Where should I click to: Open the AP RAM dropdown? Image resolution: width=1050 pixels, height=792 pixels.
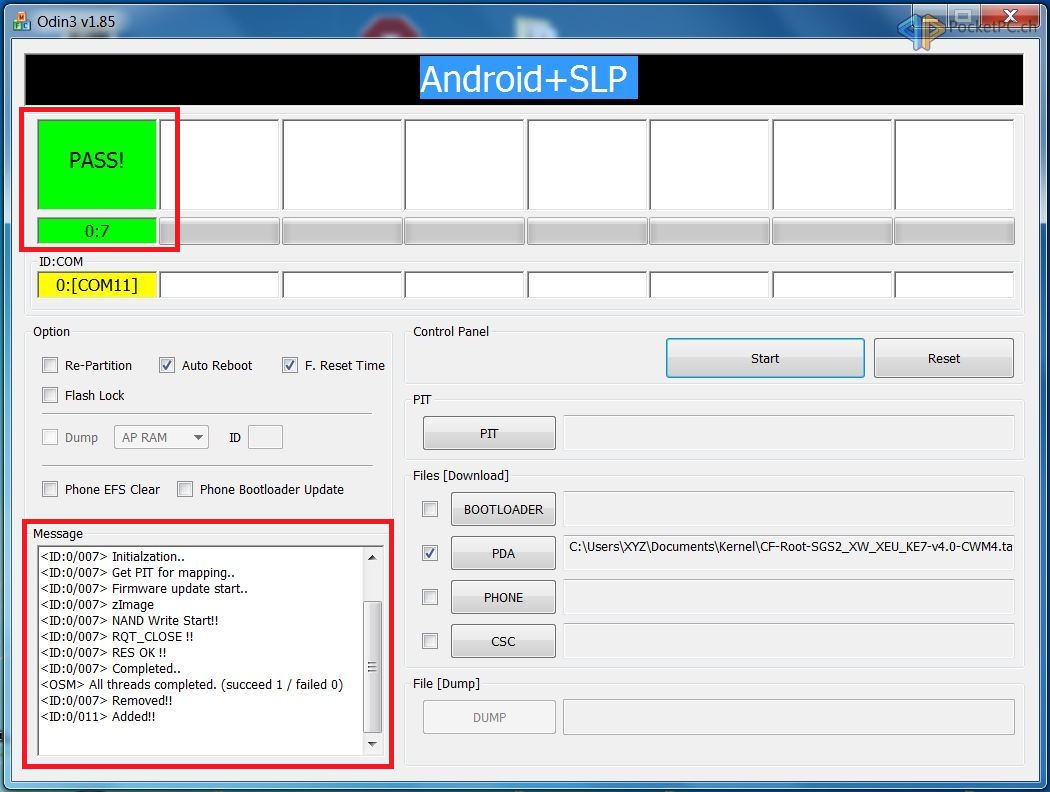(x=161, y=437)
